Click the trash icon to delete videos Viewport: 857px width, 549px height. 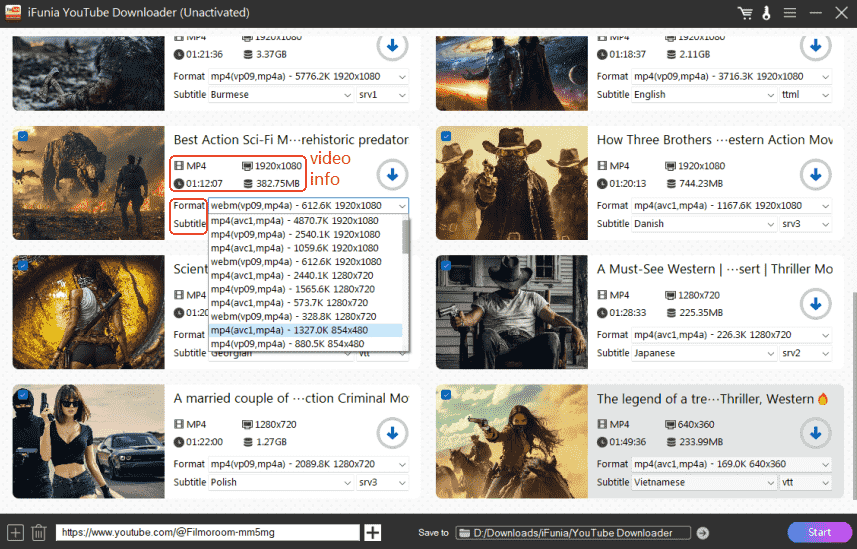click(38, 533)
